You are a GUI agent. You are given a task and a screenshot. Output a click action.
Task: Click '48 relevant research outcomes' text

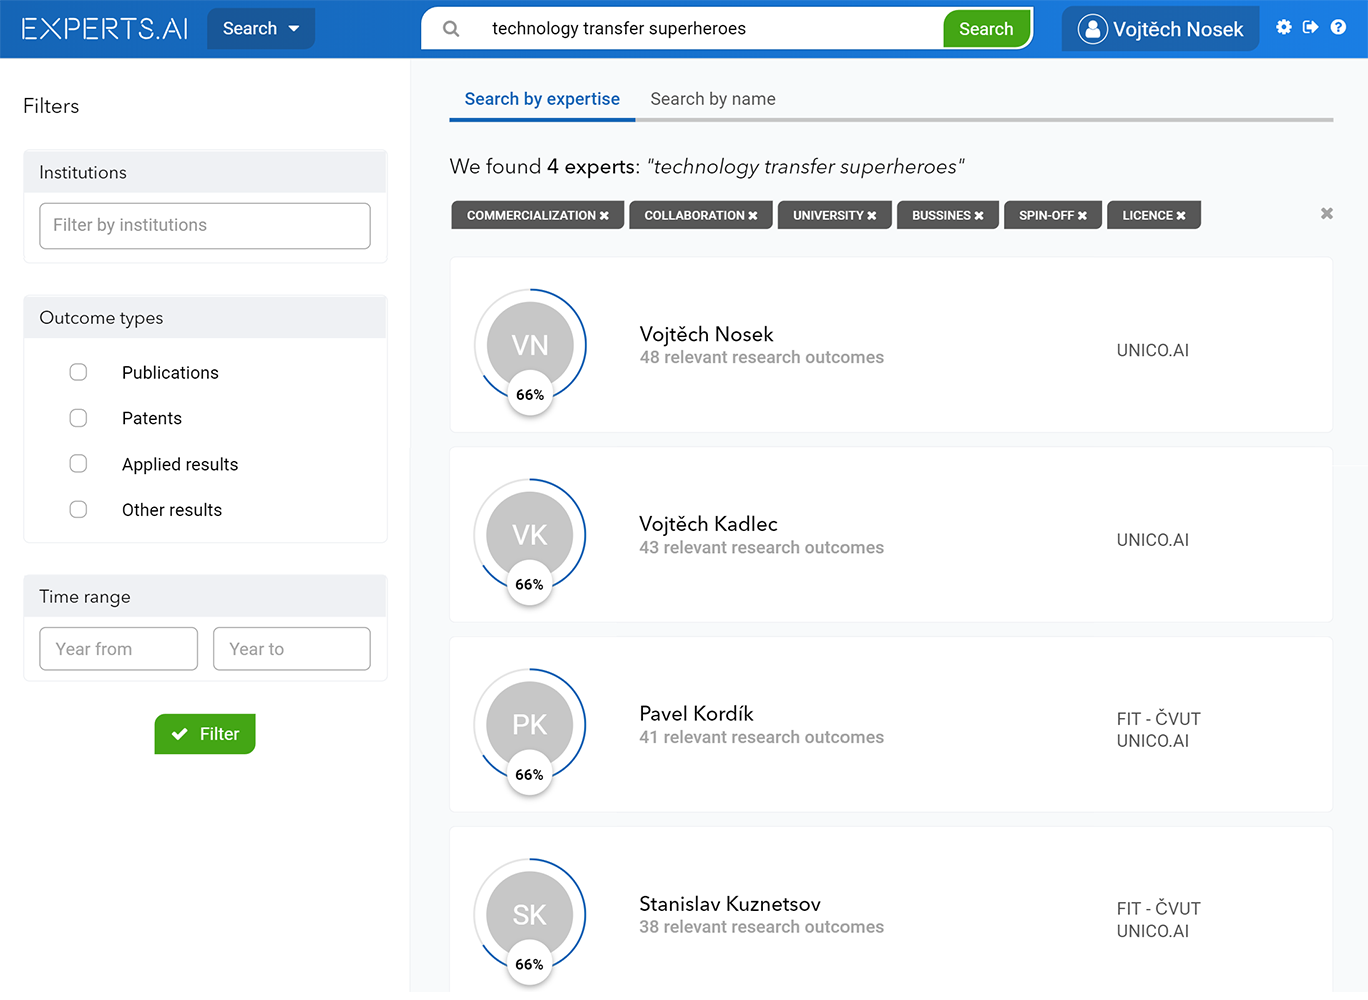coord(762,358)
